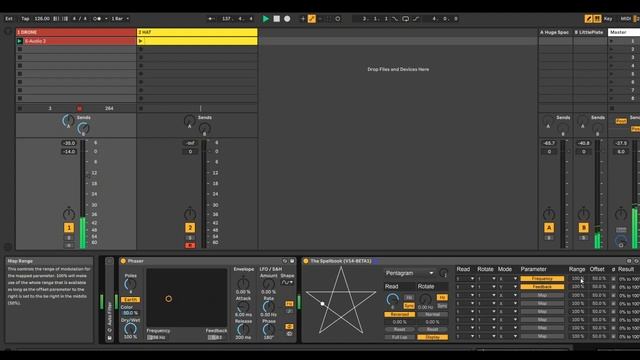Viewport: 640px width, 360px height.
Task: Toggle the orange Automation Arm button
Action: pos(312,19)
